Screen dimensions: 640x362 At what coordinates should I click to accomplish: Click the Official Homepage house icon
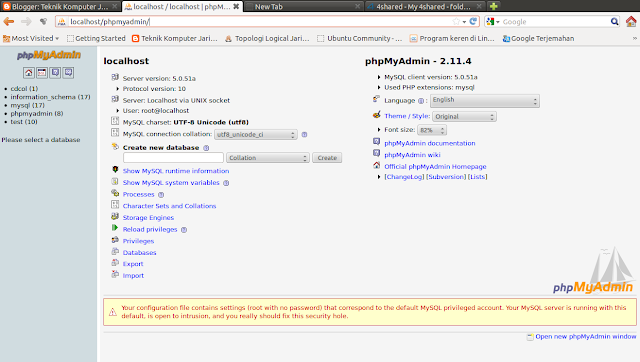(x=376, y=165)
